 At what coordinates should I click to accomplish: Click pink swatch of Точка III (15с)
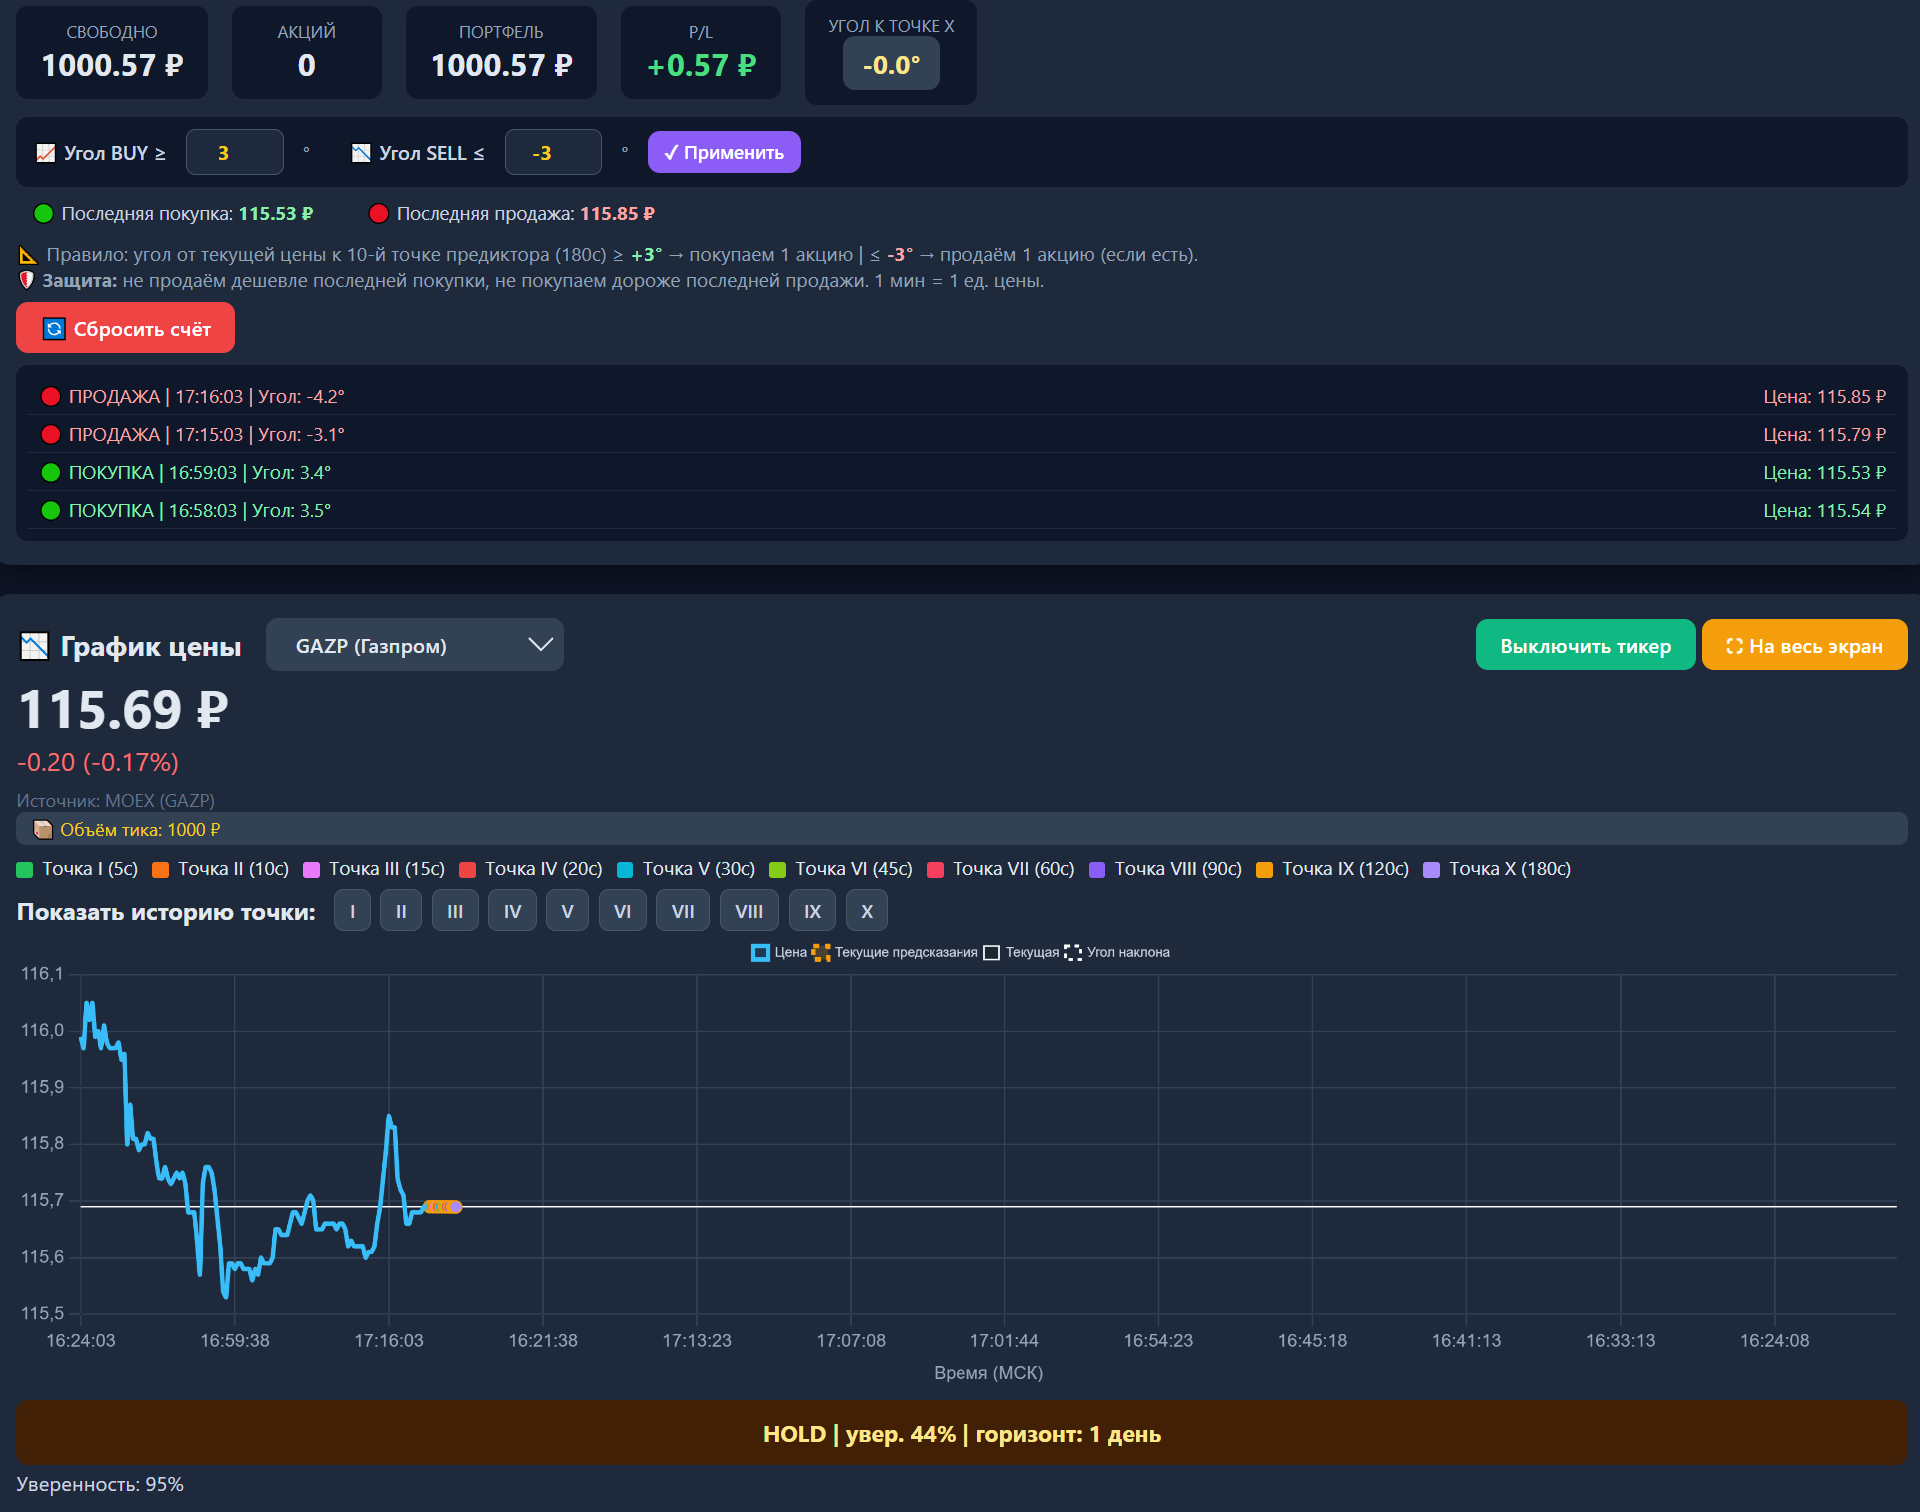[311, 870]
